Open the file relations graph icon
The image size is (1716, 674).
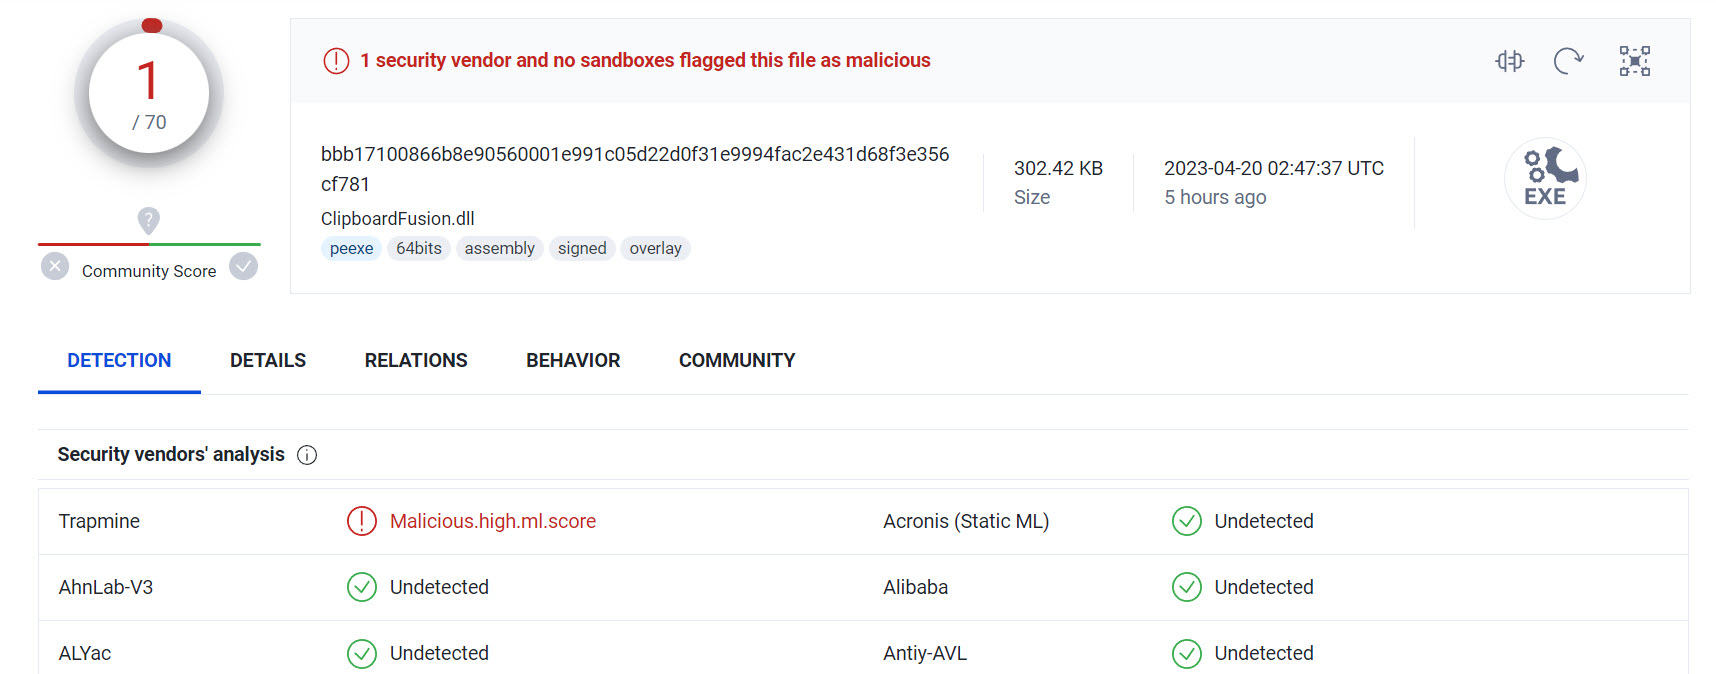click(1634, 61)
